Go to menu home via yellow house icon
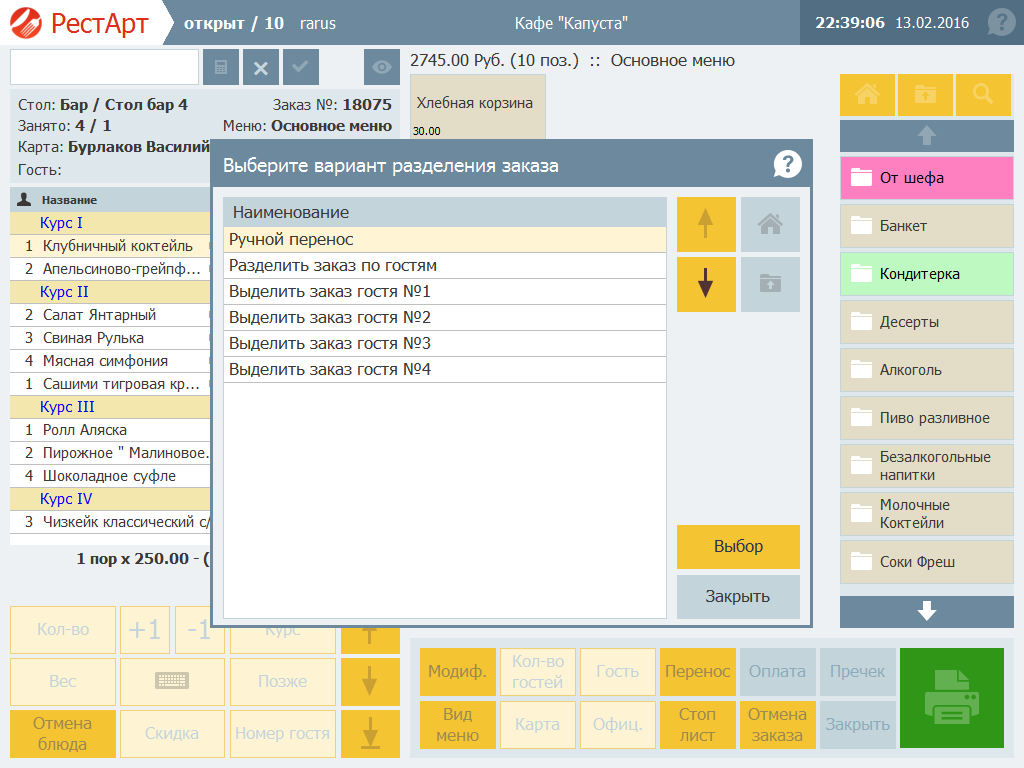1024x768 pixels. [867, 95]
